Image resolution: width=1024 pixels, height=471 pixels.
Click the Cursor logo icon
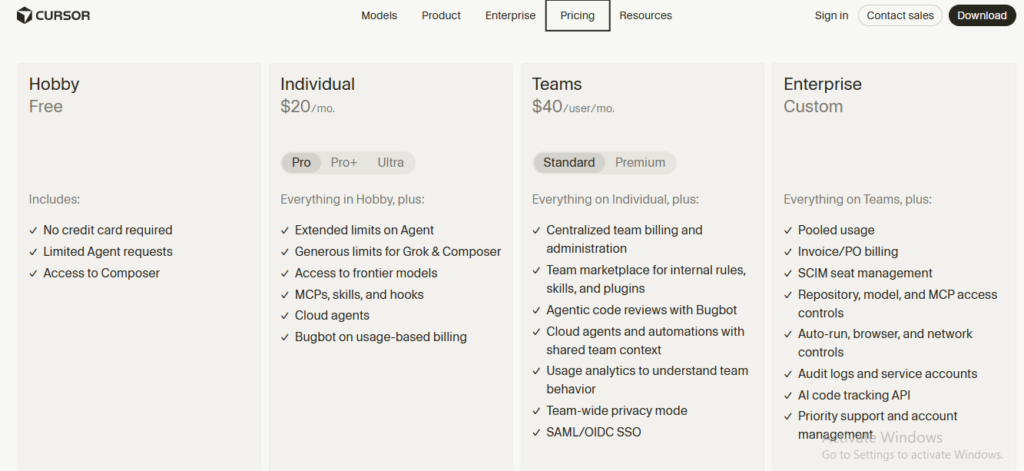coord(24,15)
